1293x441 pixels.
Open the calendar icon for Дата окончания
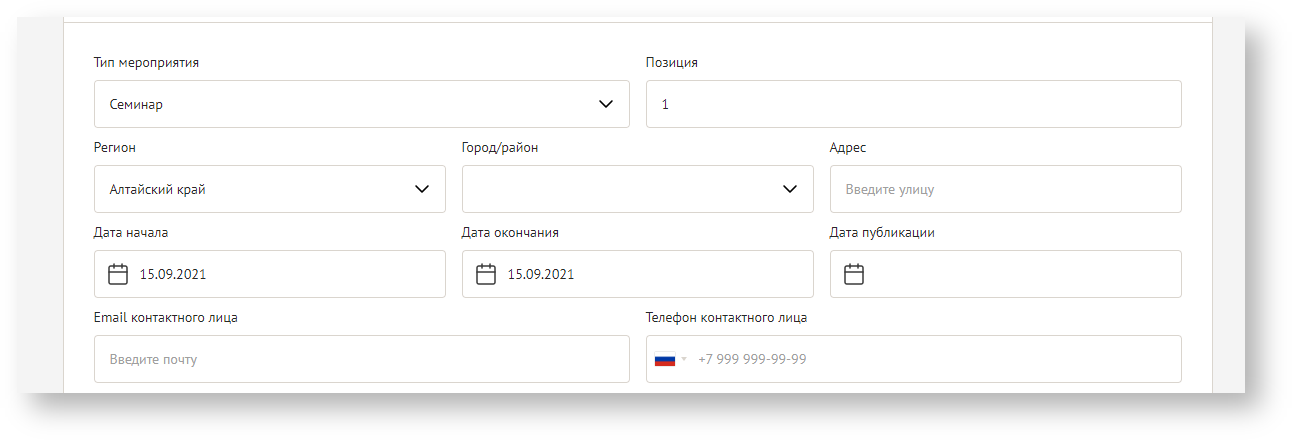486,274
